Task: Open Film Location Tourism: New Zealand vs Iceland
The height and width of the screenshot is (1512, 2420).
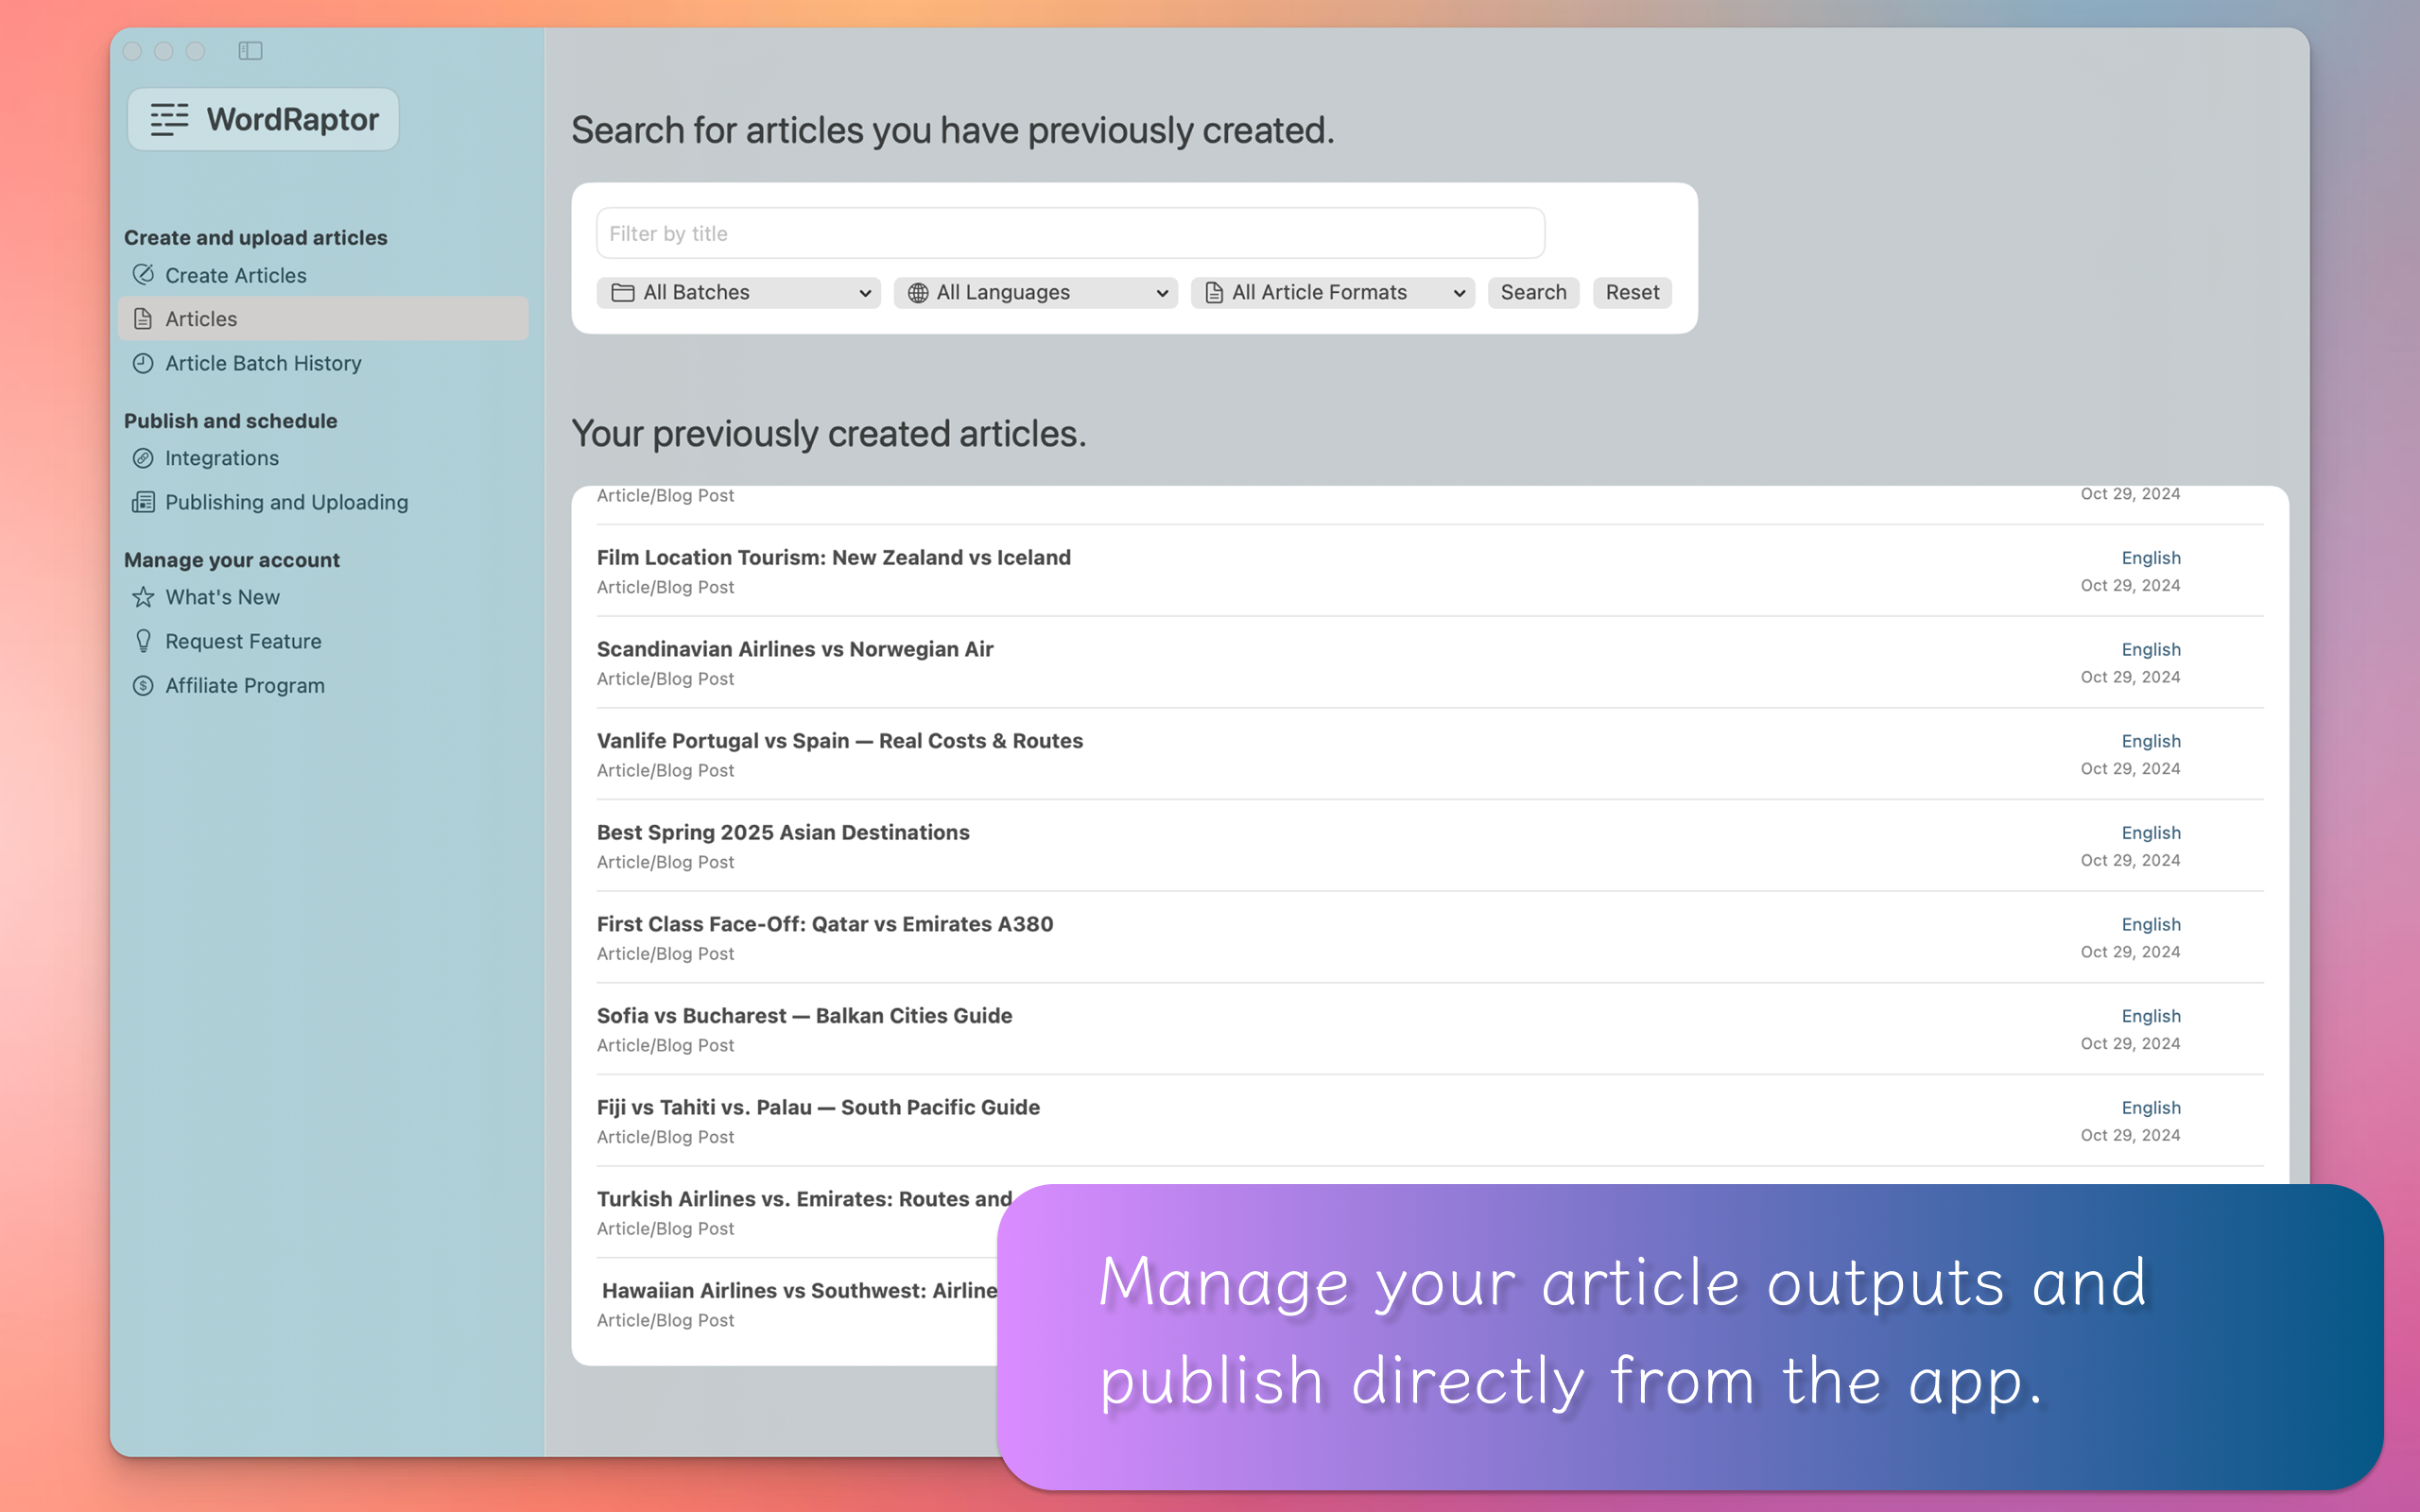Action: 833,557
